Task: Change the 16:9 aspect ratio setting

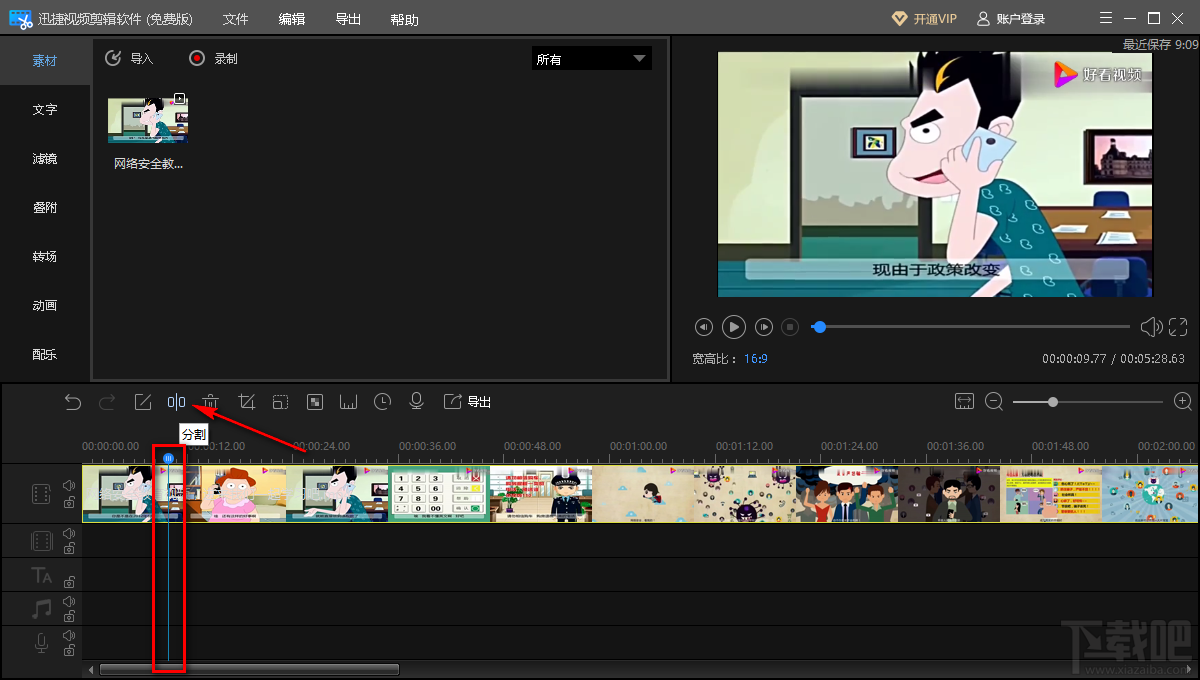Action: coord(755,358)
